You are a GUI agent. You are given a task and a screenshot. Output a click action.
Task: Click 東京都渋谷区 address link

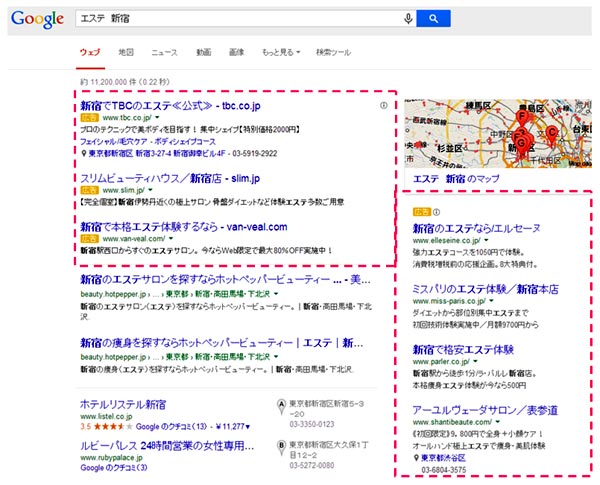443,458
